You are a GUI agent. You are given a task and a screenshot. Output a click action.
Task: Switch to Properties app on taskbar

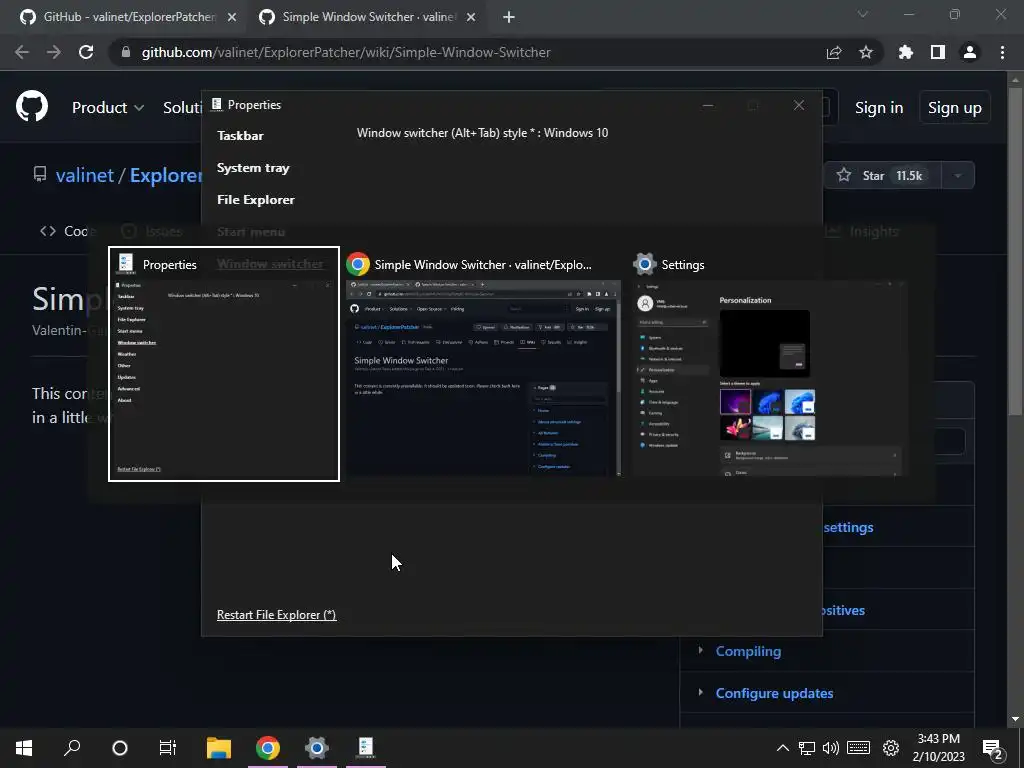pos(366,748)
